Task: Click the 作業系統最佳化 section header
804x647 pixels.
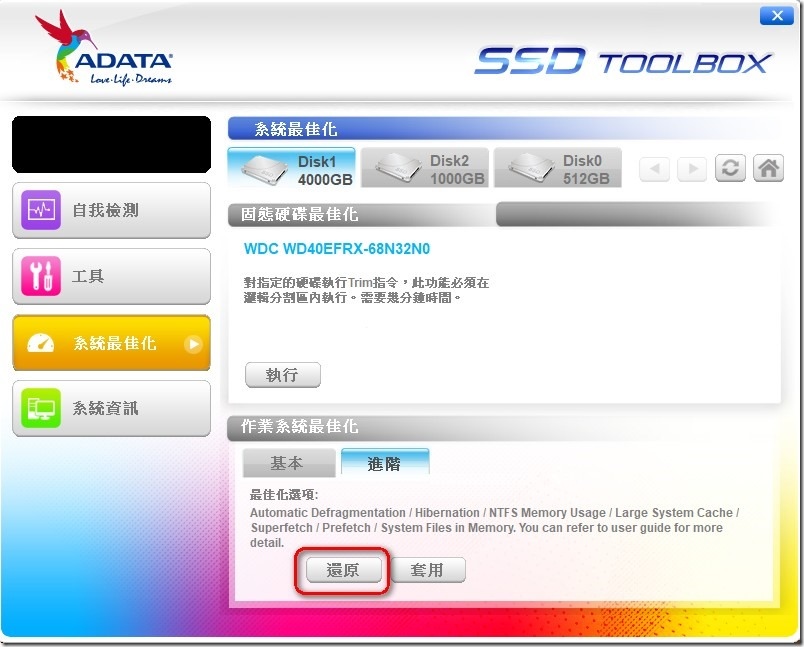Action: pyautogui.click(x=299, y=426)
